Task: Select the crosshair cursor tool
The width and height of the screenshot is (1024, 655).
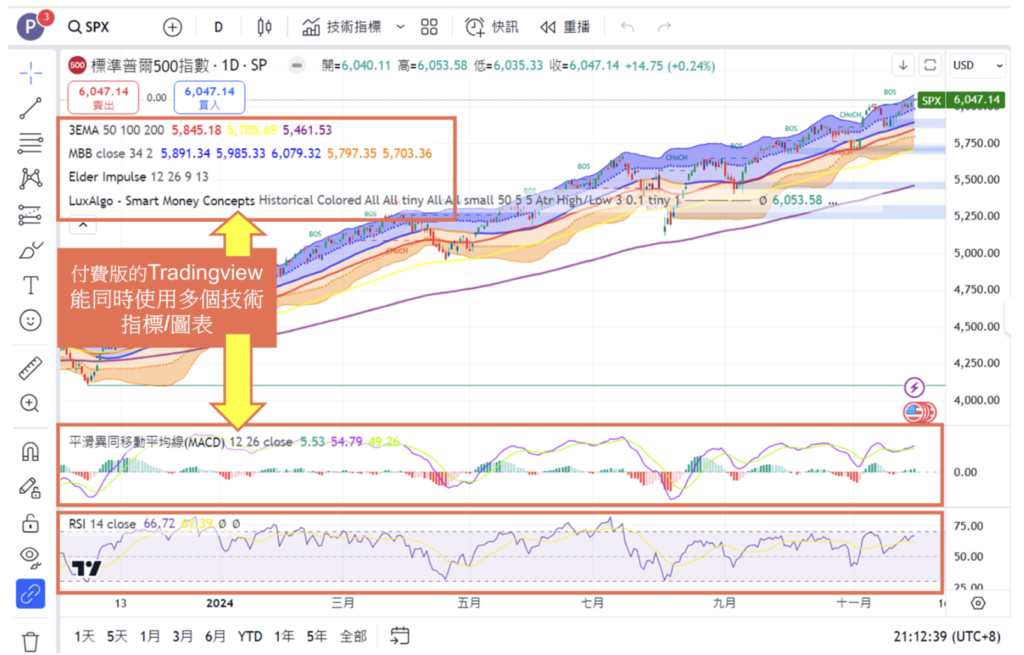Action: click(30, 73)
